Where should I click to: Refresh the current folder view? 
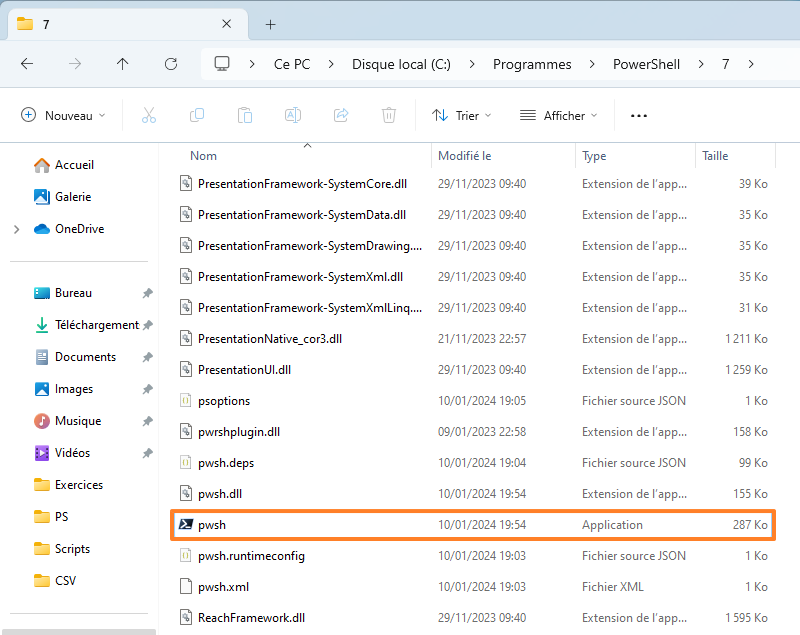[171, 64]
